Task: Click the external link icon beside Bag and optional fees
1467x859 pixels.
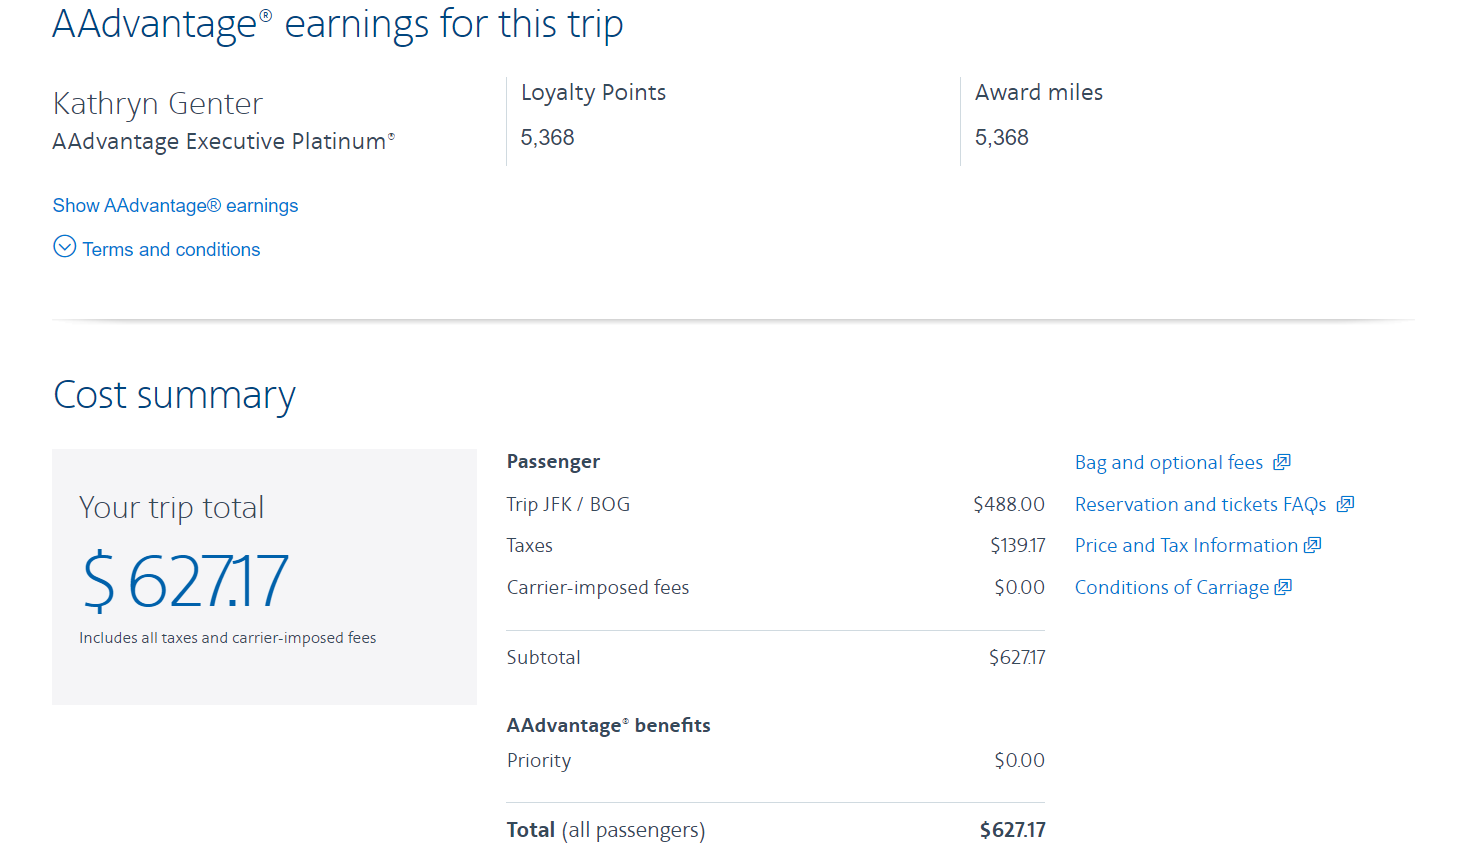Action: pos(1281,462)
